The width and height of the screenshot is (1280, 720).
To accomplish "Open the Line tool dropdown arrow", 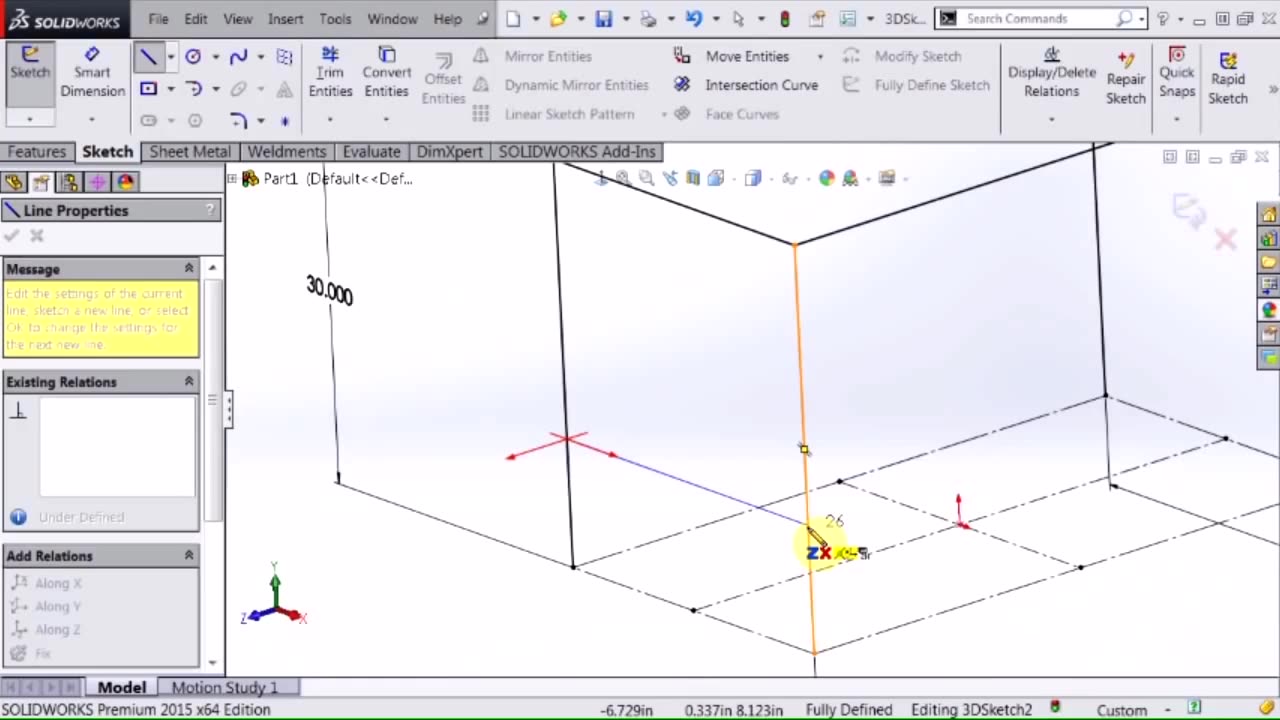I will tap(170, 57).
